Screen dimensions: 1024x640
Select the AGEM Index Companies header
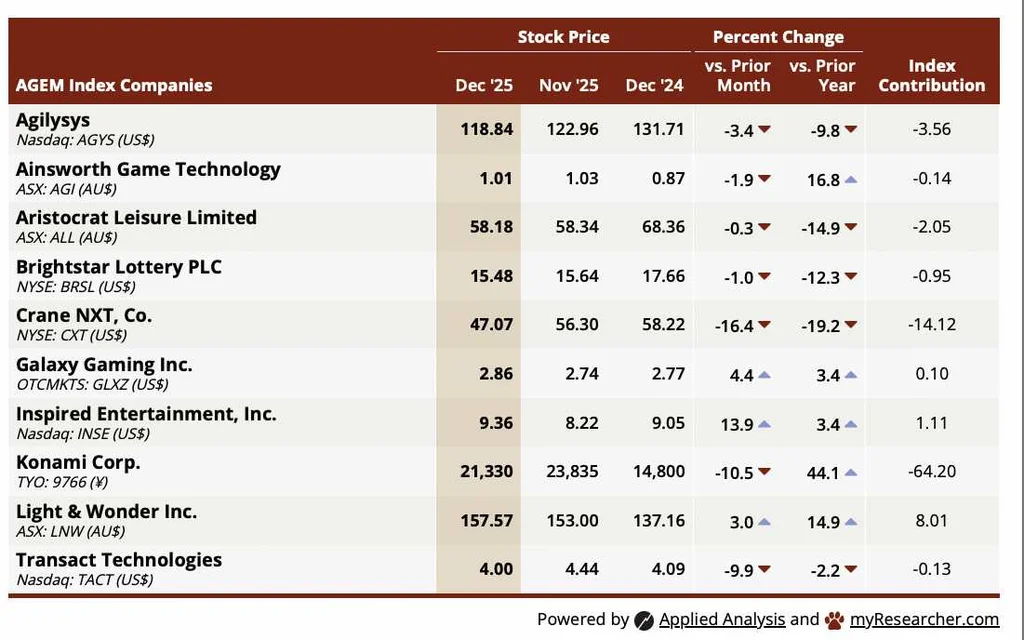click(x=114, y=85)
